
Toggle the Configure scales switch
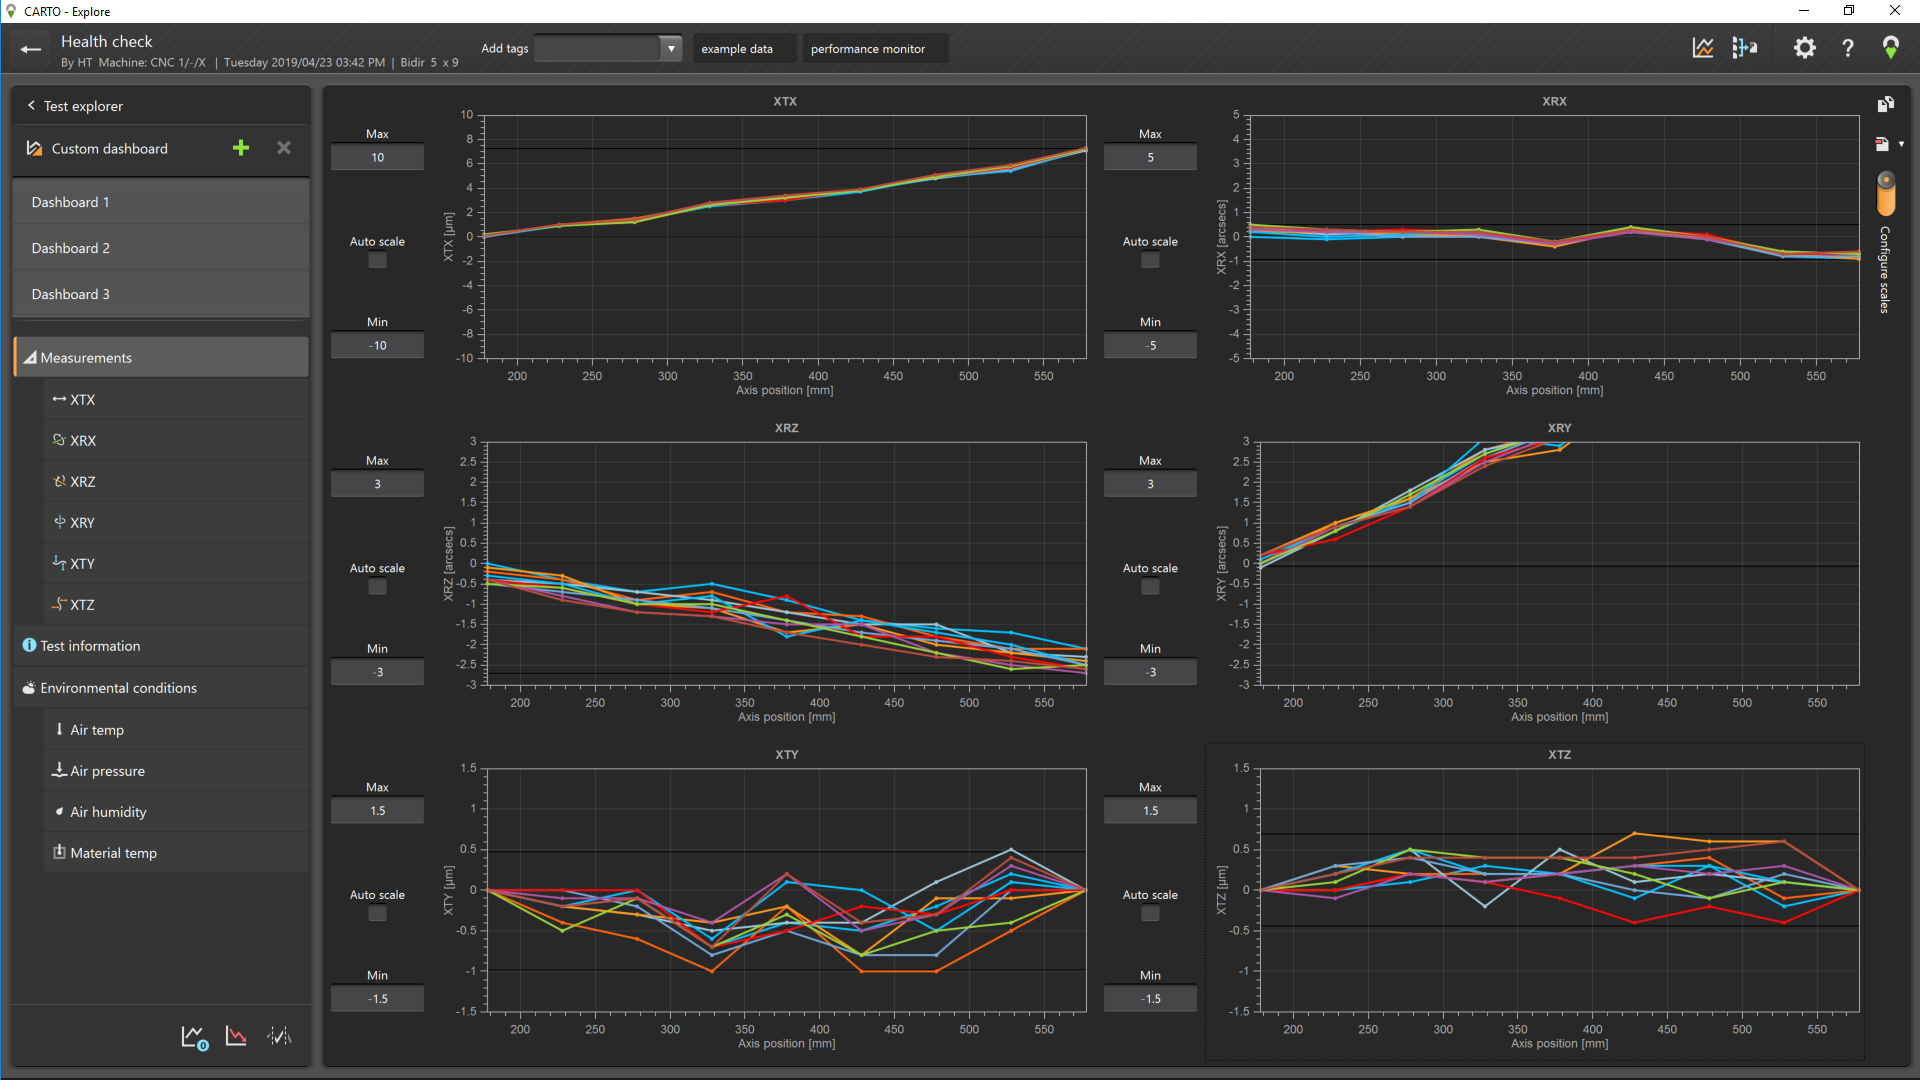coord(1886,193)
